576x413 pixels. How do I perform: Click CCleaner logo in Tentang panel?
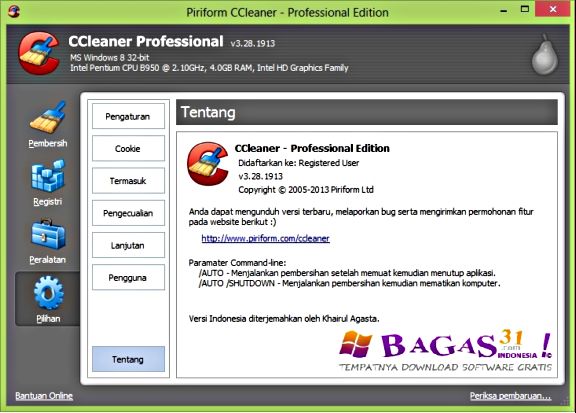208,164
